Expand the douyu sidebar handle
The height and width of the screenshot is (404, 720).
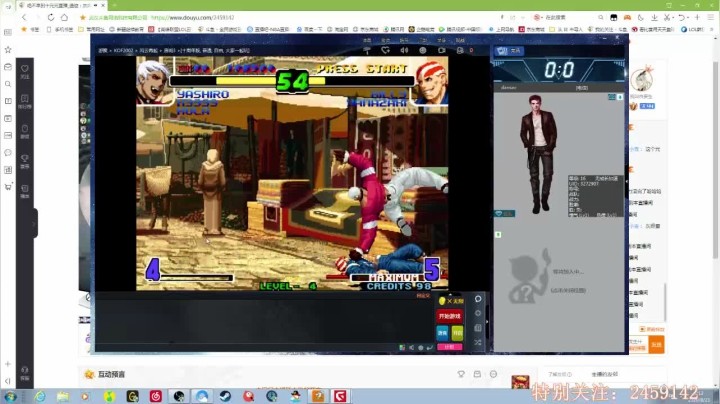(34, 224)
